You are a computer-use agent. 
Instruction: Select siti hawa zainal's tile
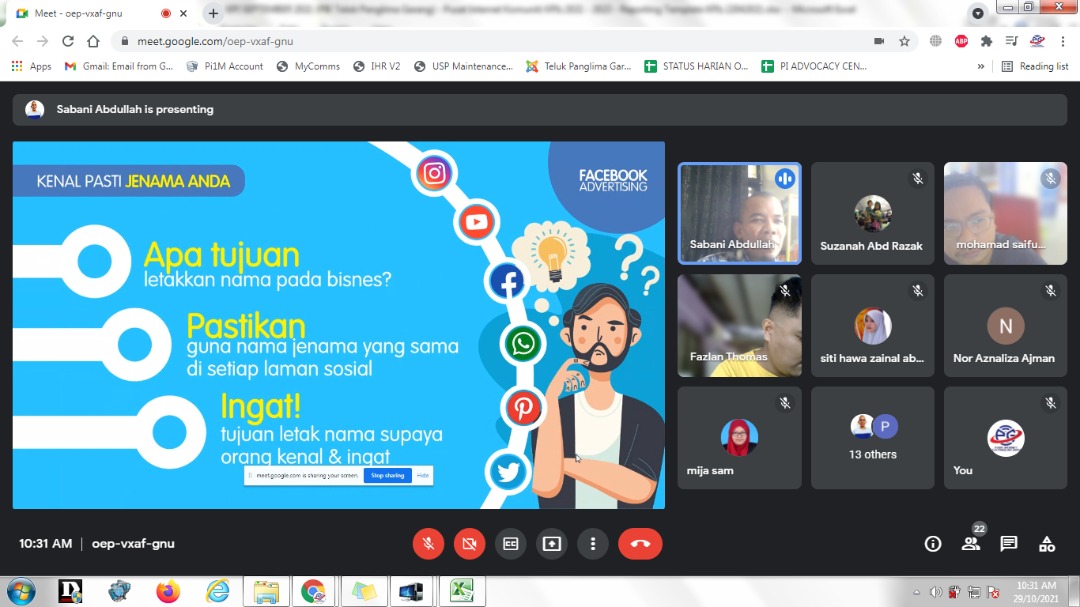[x=873, y=326]
